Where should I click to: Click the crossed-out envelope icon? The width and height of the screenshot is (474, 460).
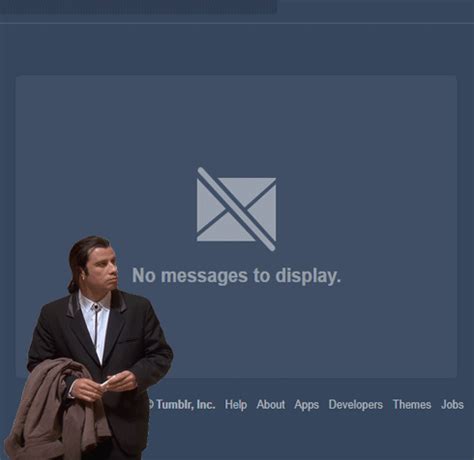point(236,209)
